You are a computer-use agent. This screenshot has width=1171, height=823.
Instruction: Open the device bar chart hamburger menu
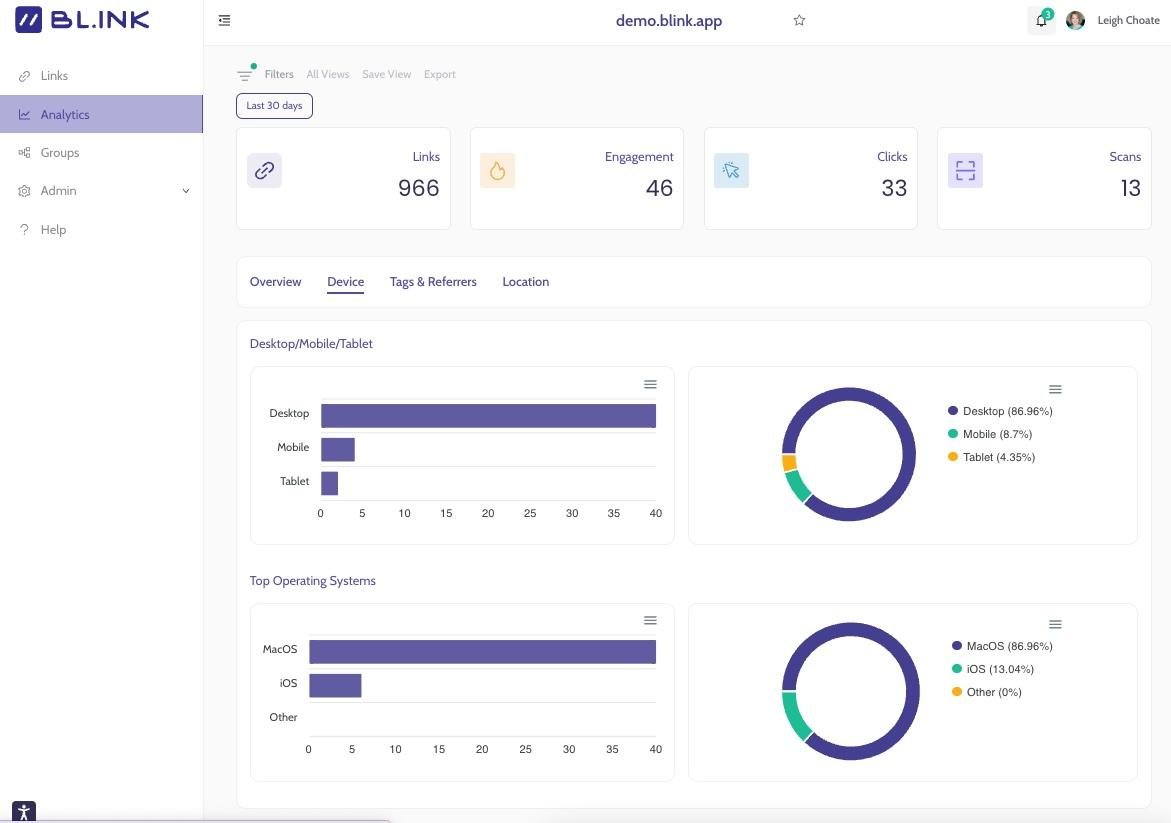[650, 385]
